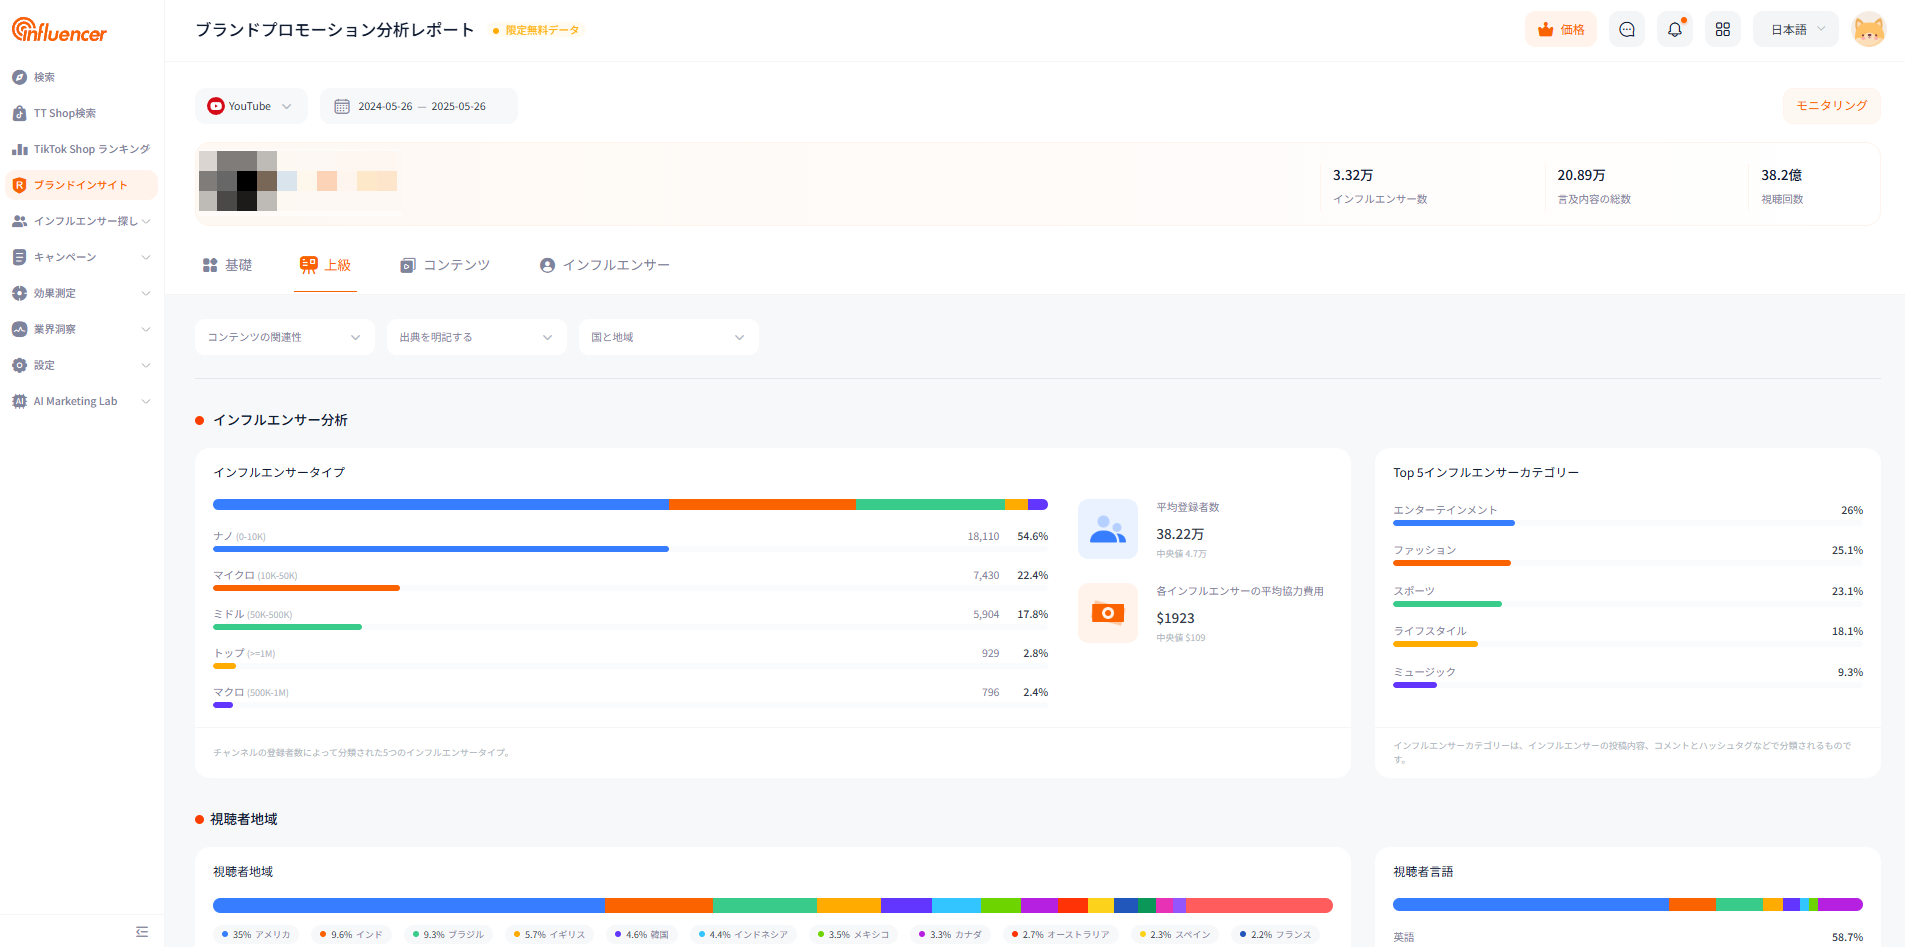The height and width of the screenshot is (947, 1905).
Task: Go to TikTok Shop ランキング
Action: [x=90, y=149]
